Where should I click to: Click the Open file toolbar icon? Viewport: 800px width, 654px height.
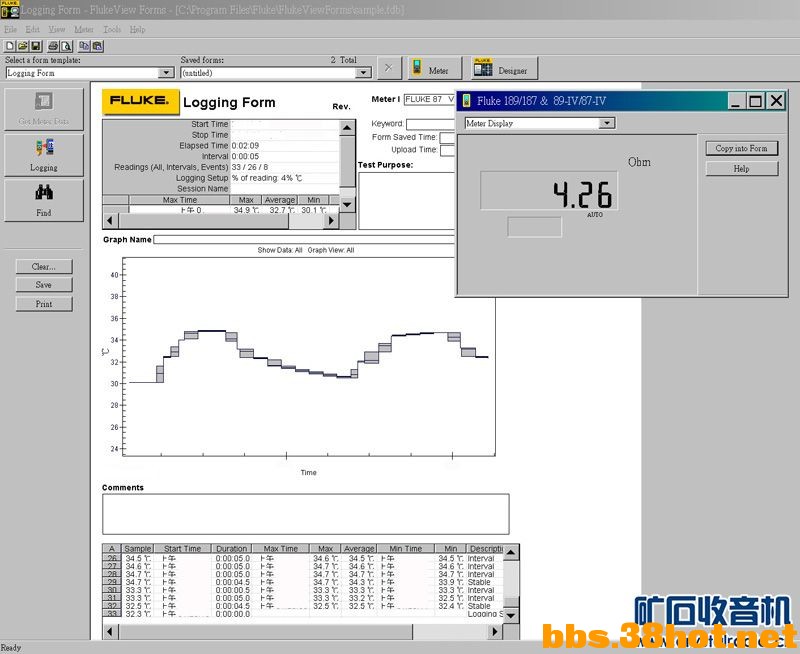[22, 46]
